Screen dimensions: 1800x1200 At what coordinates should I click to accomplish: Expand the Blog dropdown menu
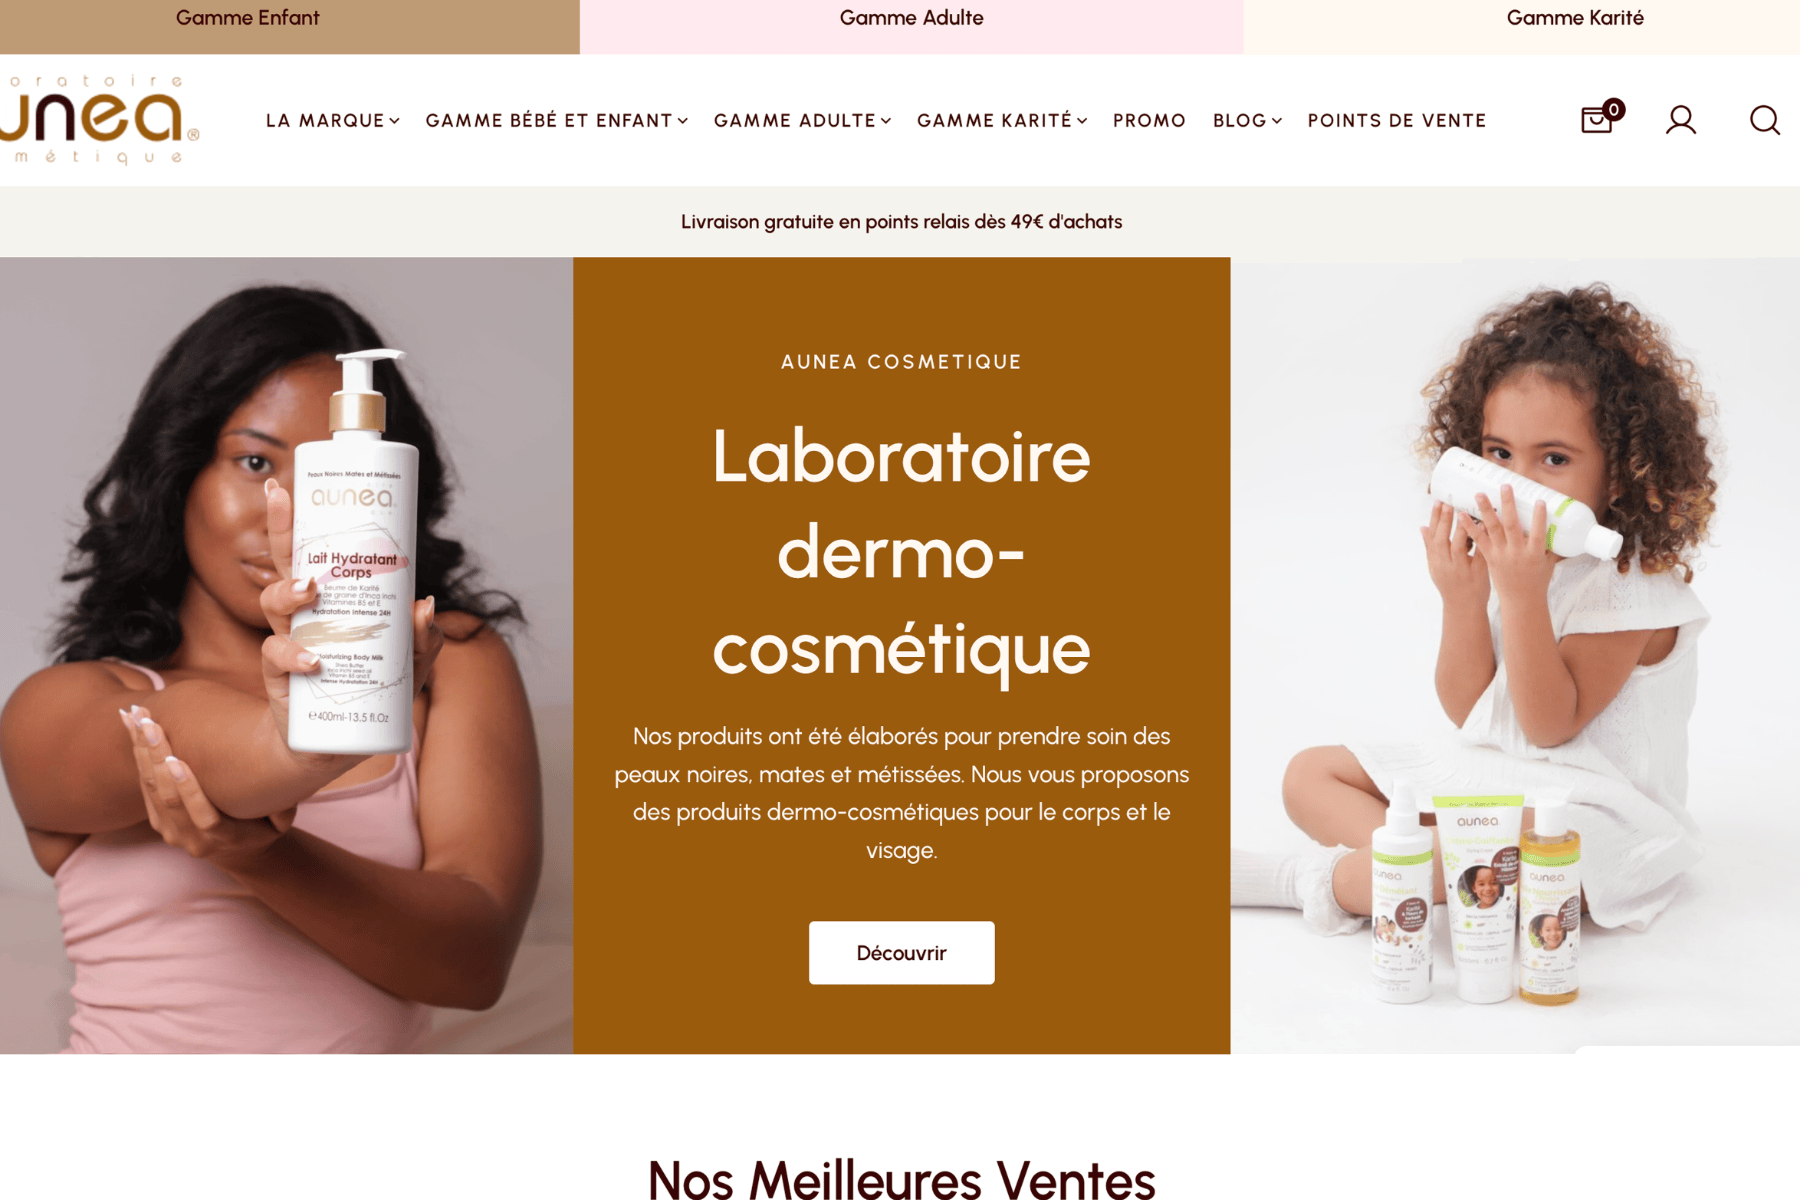click(x=1247, y=121)
